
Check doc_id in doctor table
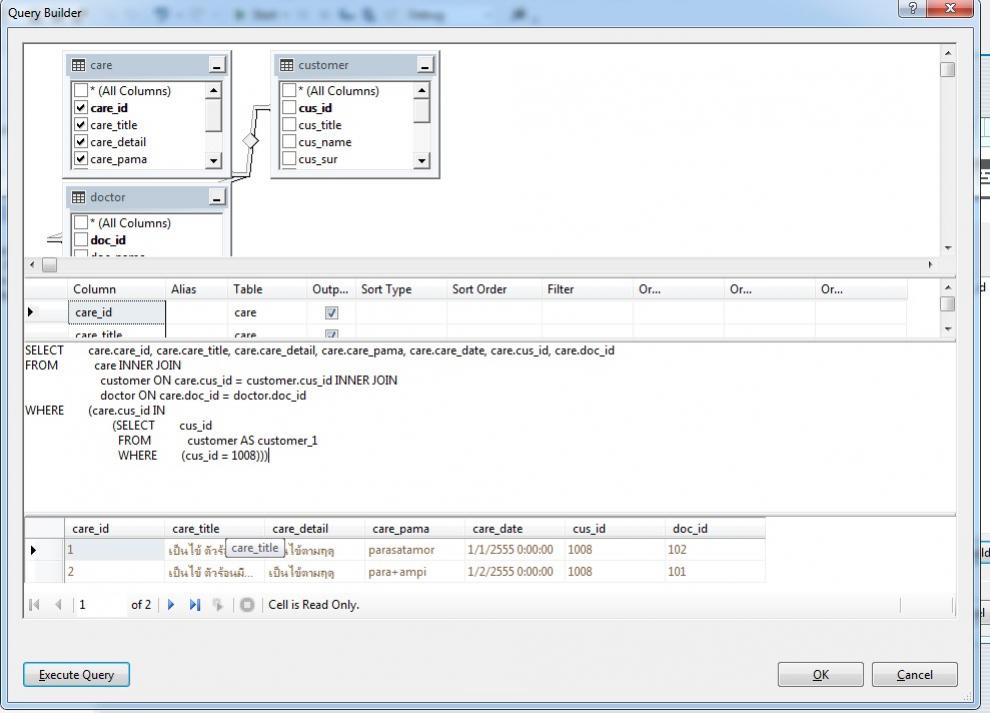click(81, 239)
